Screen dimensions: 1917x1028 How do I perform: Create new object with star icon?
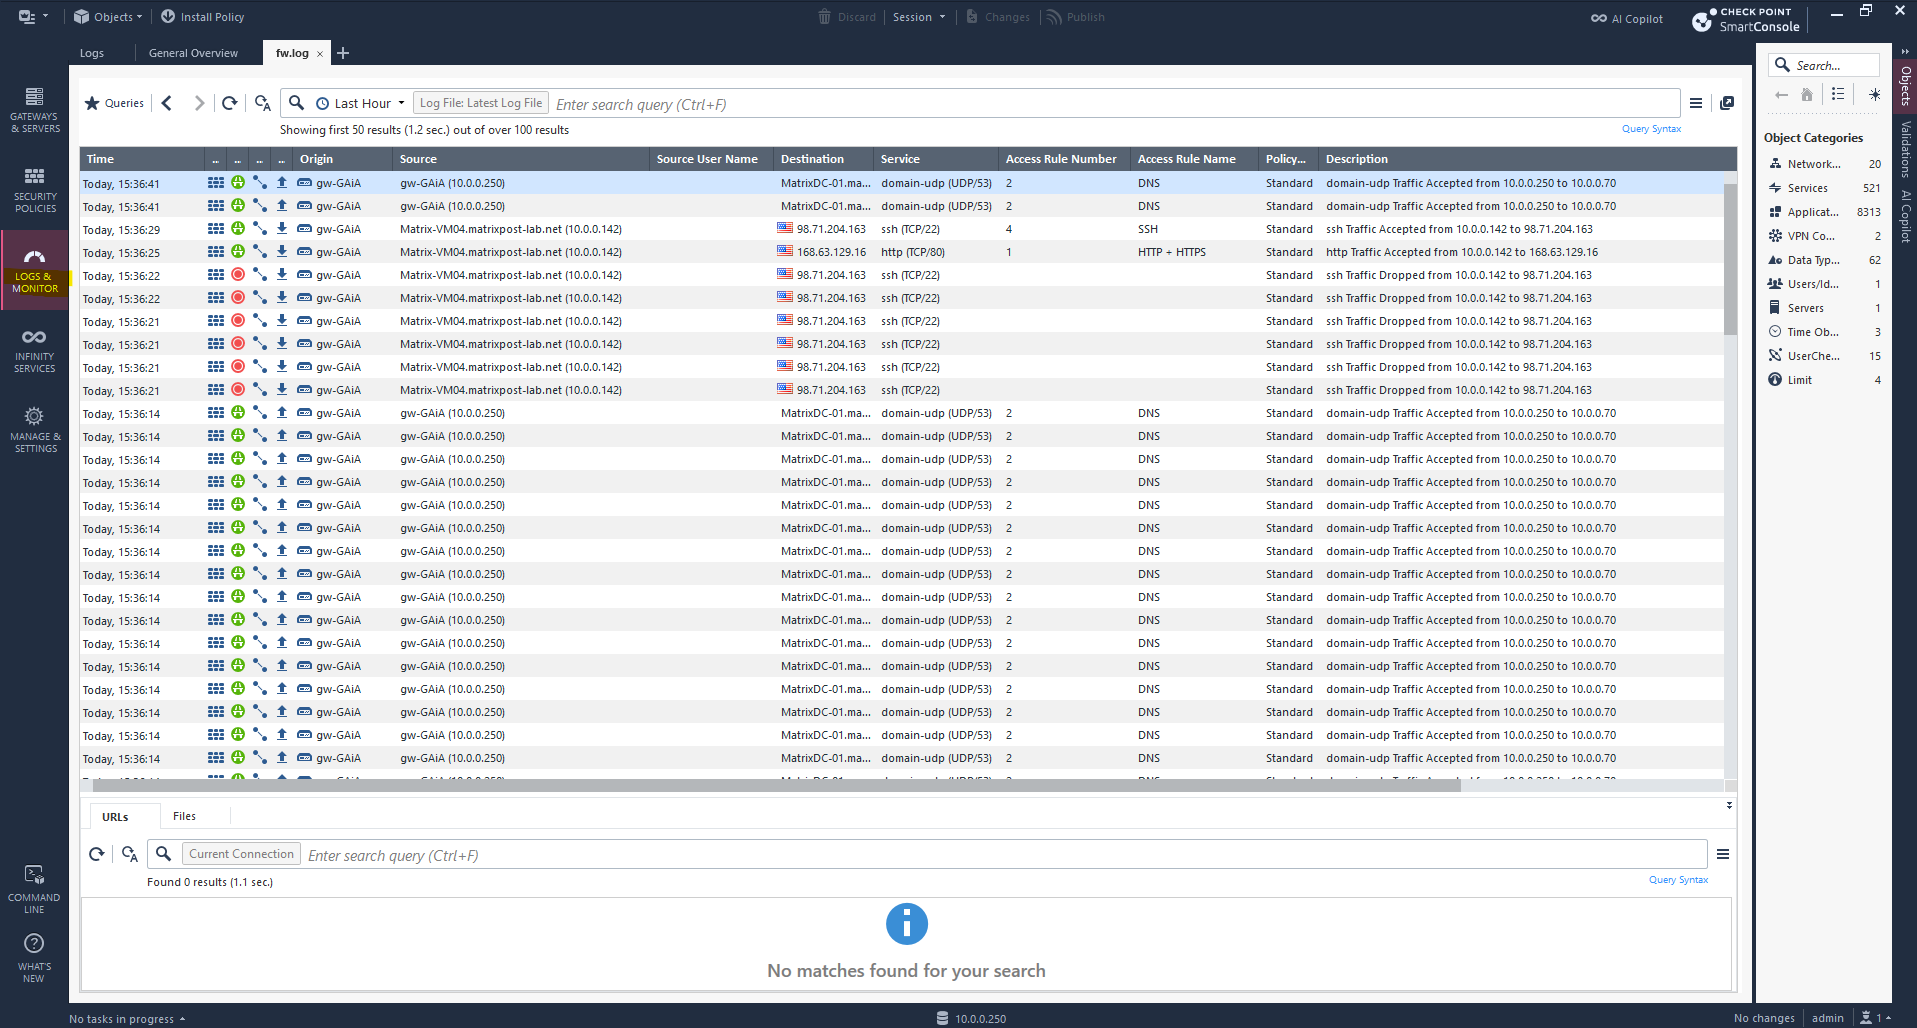coord(1875,94)
